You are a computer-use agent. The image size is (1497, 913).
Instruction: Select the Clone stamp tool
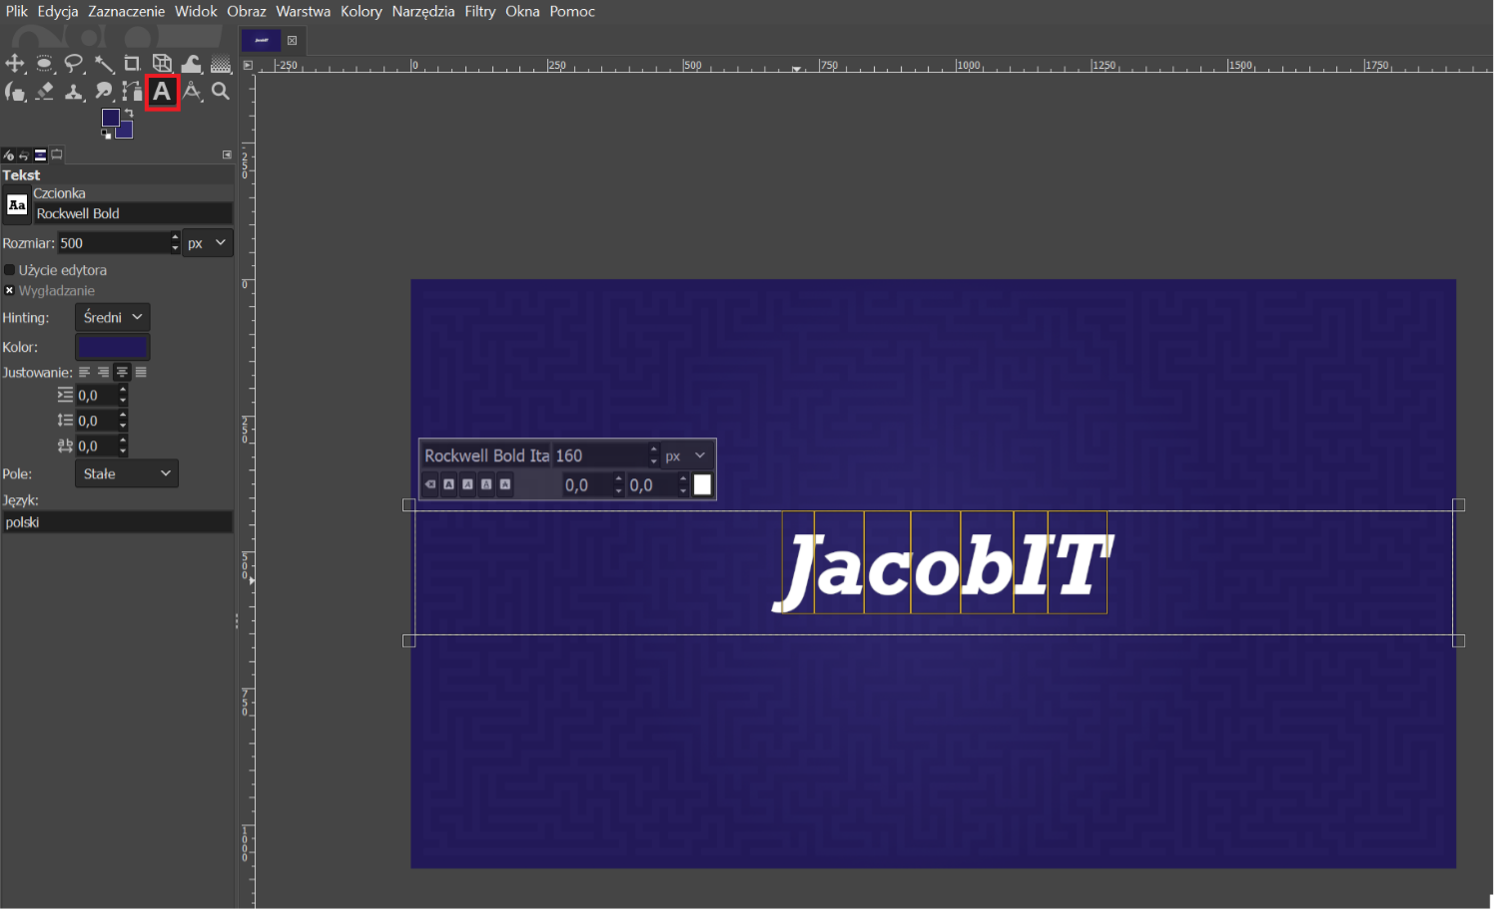click(x=74, y=92)
